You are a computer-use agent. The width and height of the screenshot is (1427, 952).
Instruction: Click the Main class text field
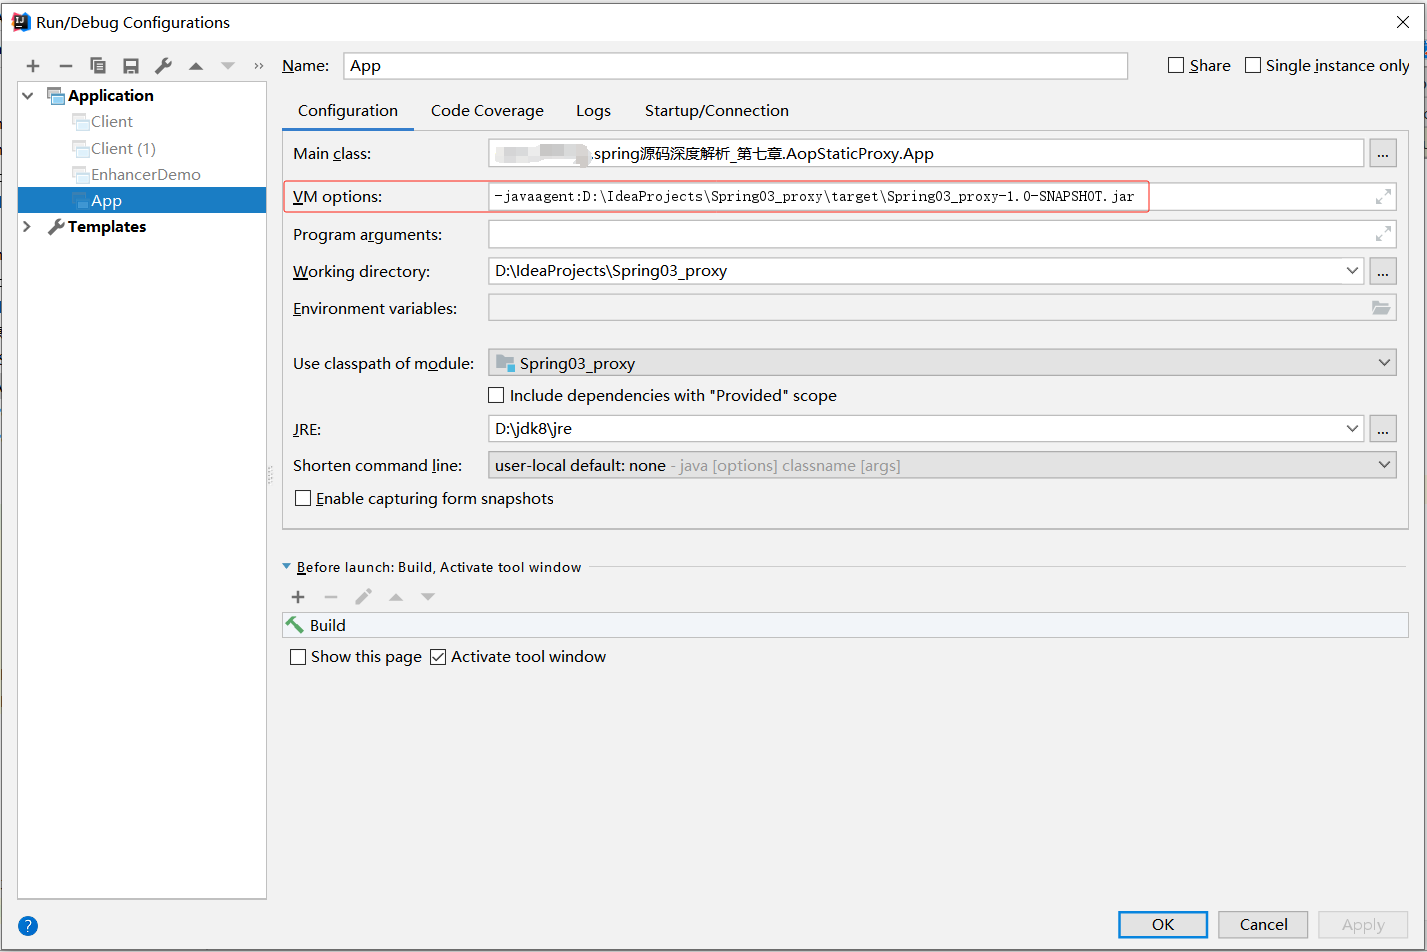click(x=926, y=153)
